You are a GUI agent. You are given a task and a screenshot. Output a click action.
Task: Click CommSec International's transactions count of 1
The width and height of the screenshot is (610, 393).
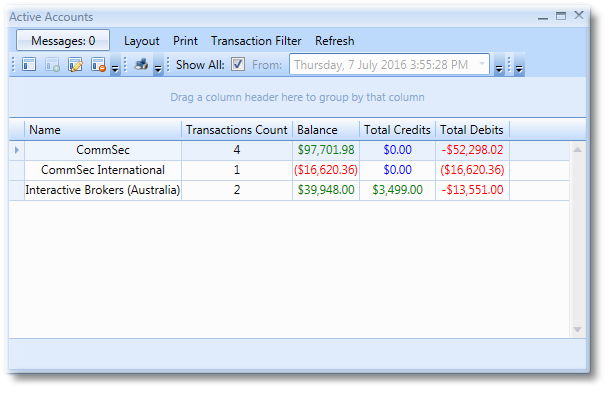pos(237,170)
